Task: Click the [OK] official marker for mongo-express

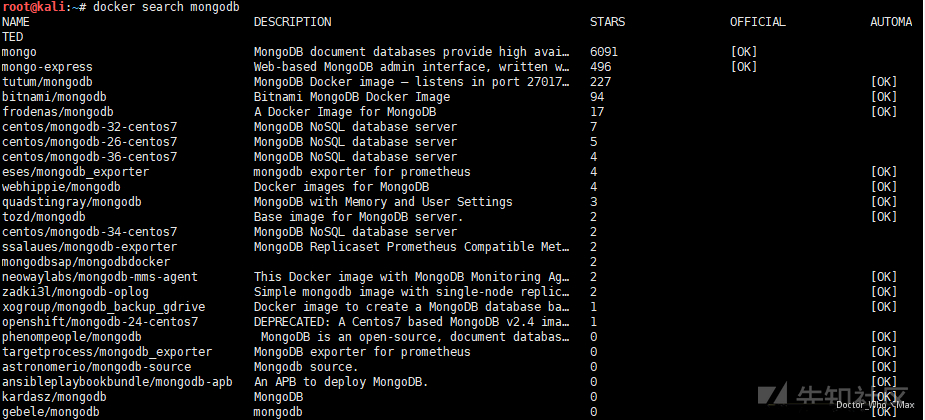Action: pos(744,67)
